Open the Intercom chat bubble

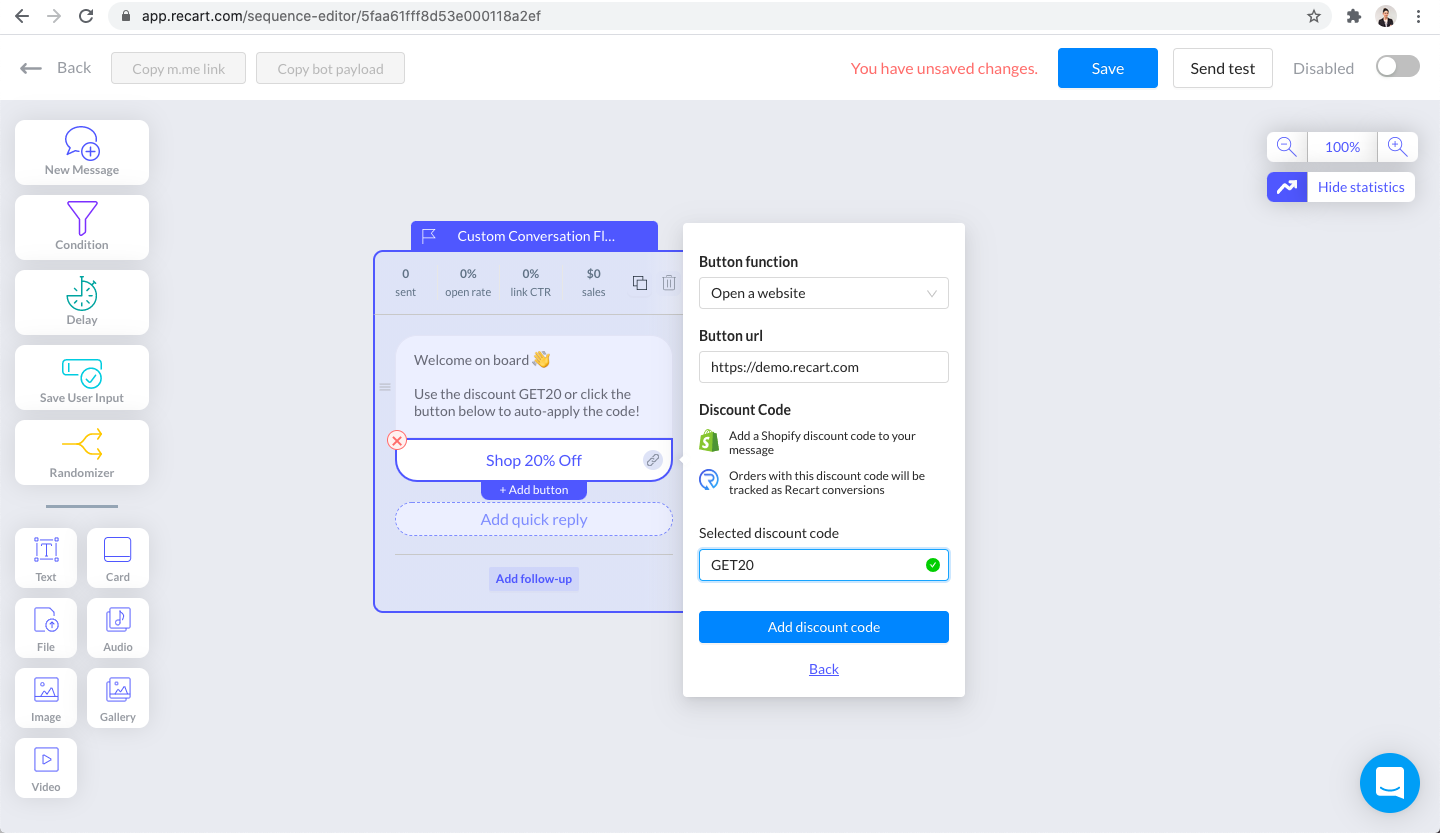[1390, 783]
